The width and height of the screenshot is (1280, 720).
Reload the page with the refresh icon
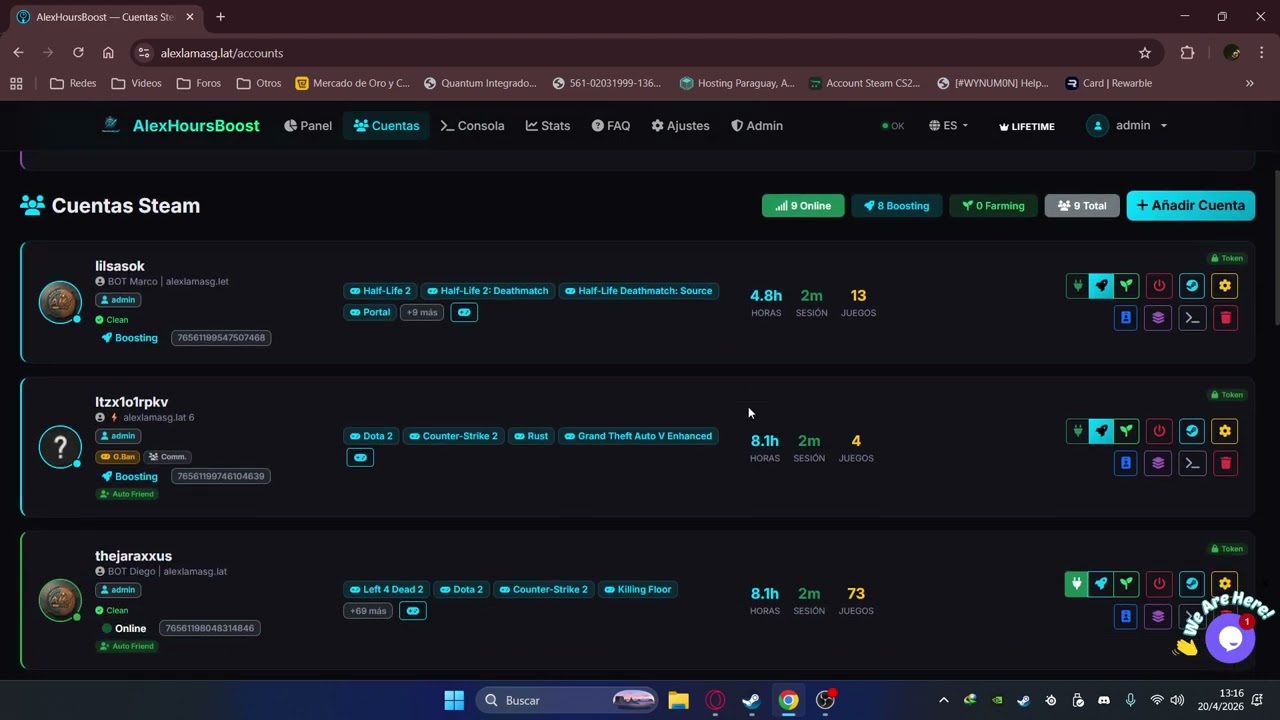tap(78, 53)
